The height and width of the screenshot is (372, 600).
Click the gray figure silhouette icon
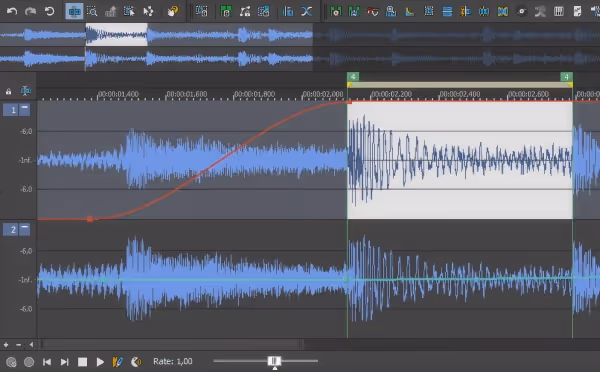[540, 11]
